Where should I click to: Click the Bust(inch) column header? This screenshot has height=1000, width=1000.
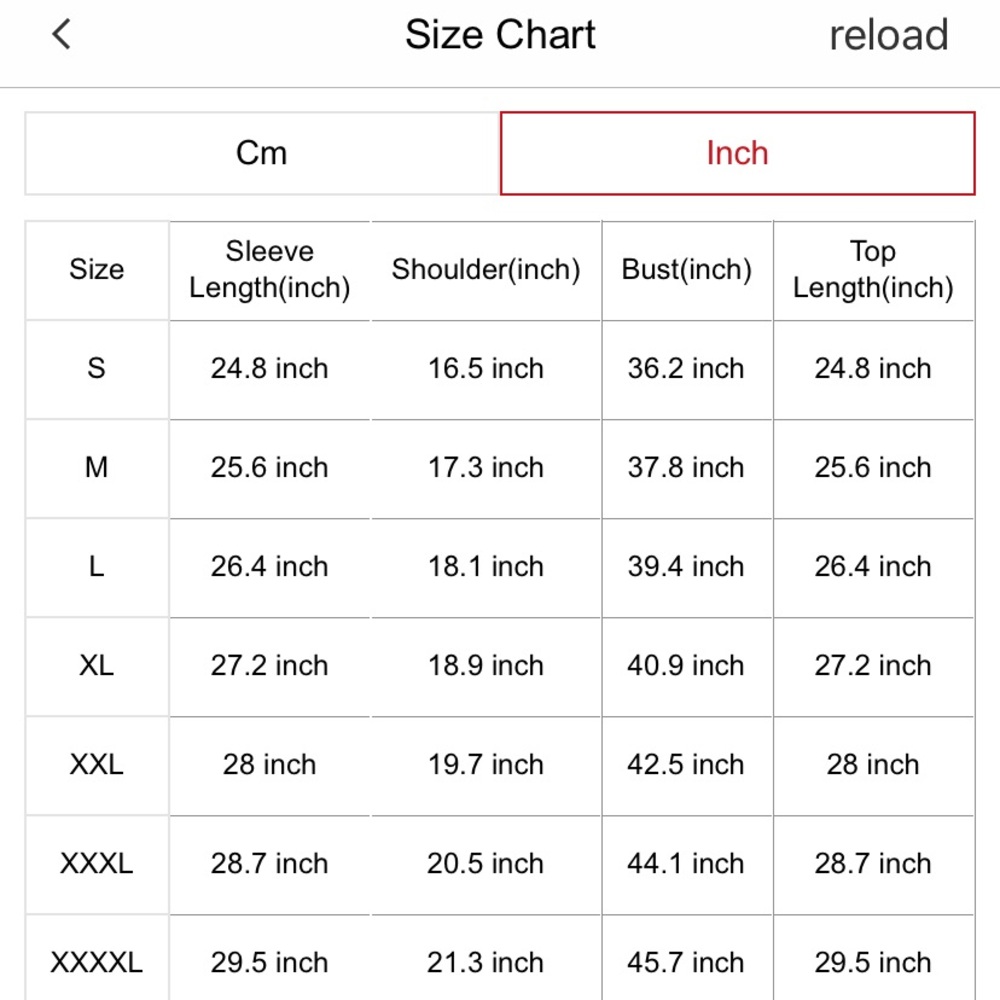pyautogui.click(x=687, y=270)
